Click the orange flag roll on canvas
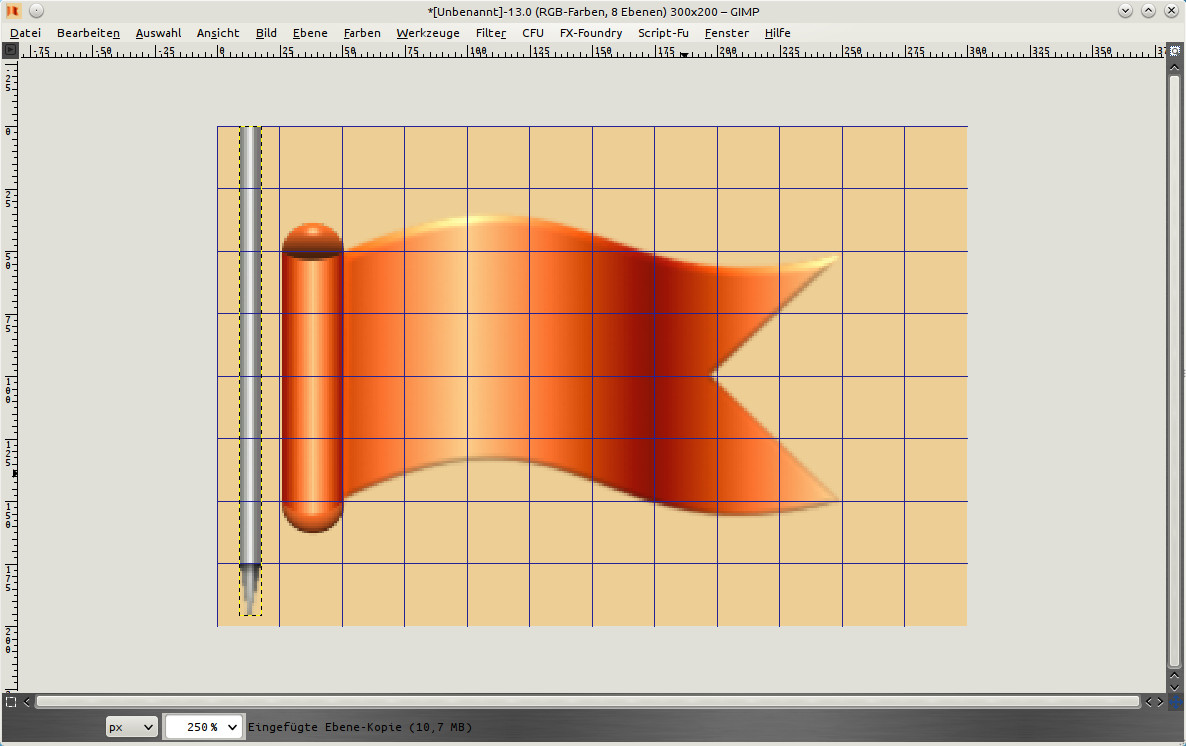This screenshot has width=1186, height=746. click(312, 378)
